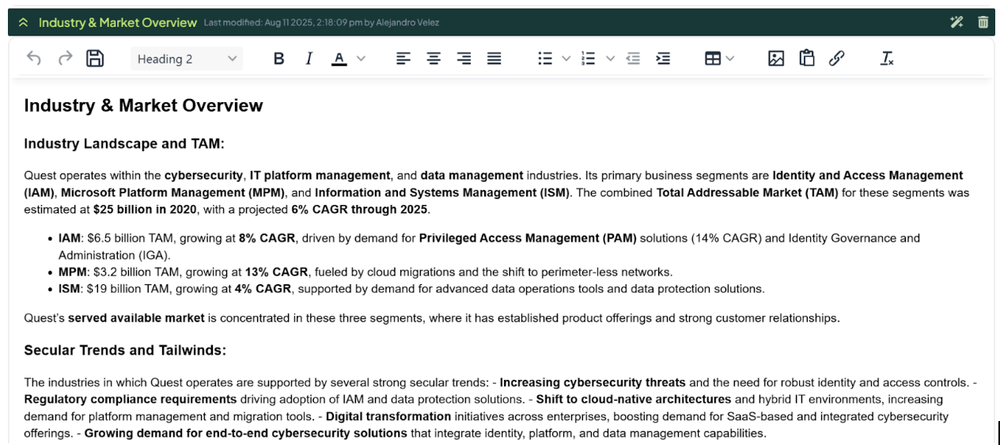Toggle bold formatting
The width and height of the screenshot is (1000, 445).
[279, 59]
